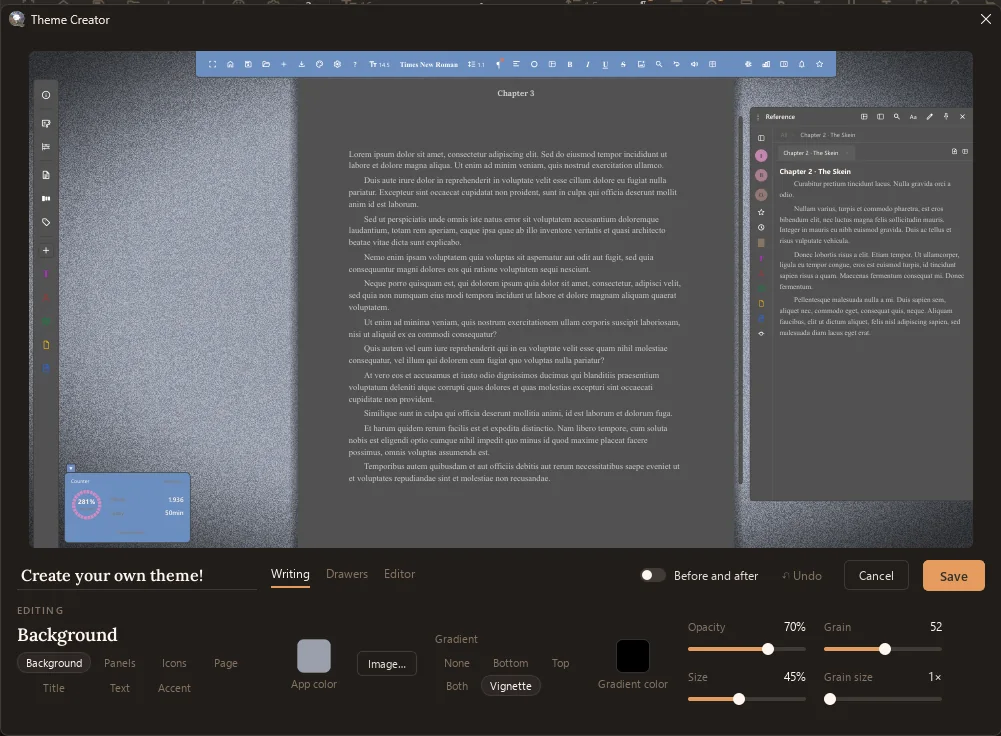
Task: Open the App color swatch
Action: (x=314, y=656)
